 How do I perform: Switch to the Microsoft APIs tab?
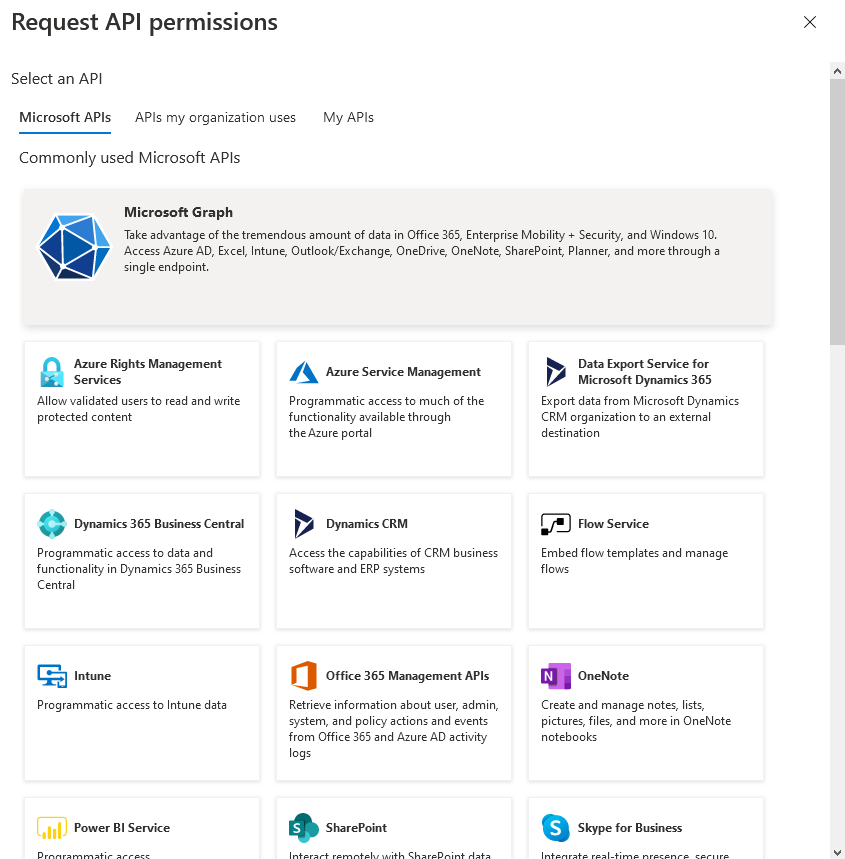(x=65, y=117)
